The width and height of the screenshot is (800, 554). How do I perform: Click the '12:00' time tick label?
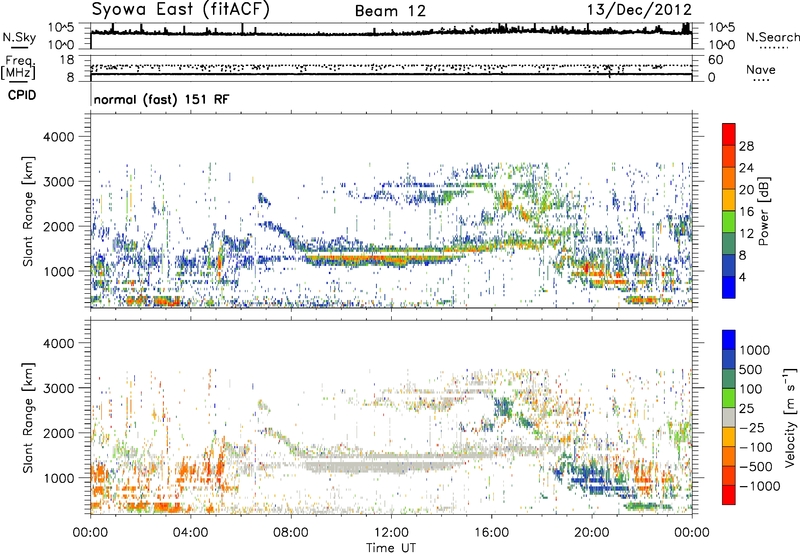point(391,533)
